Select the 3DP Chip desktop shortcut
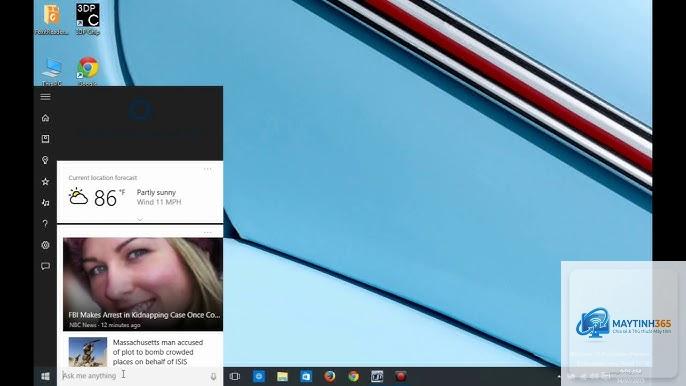The width and height of the screenshot is (686, 386). (88, 19)
